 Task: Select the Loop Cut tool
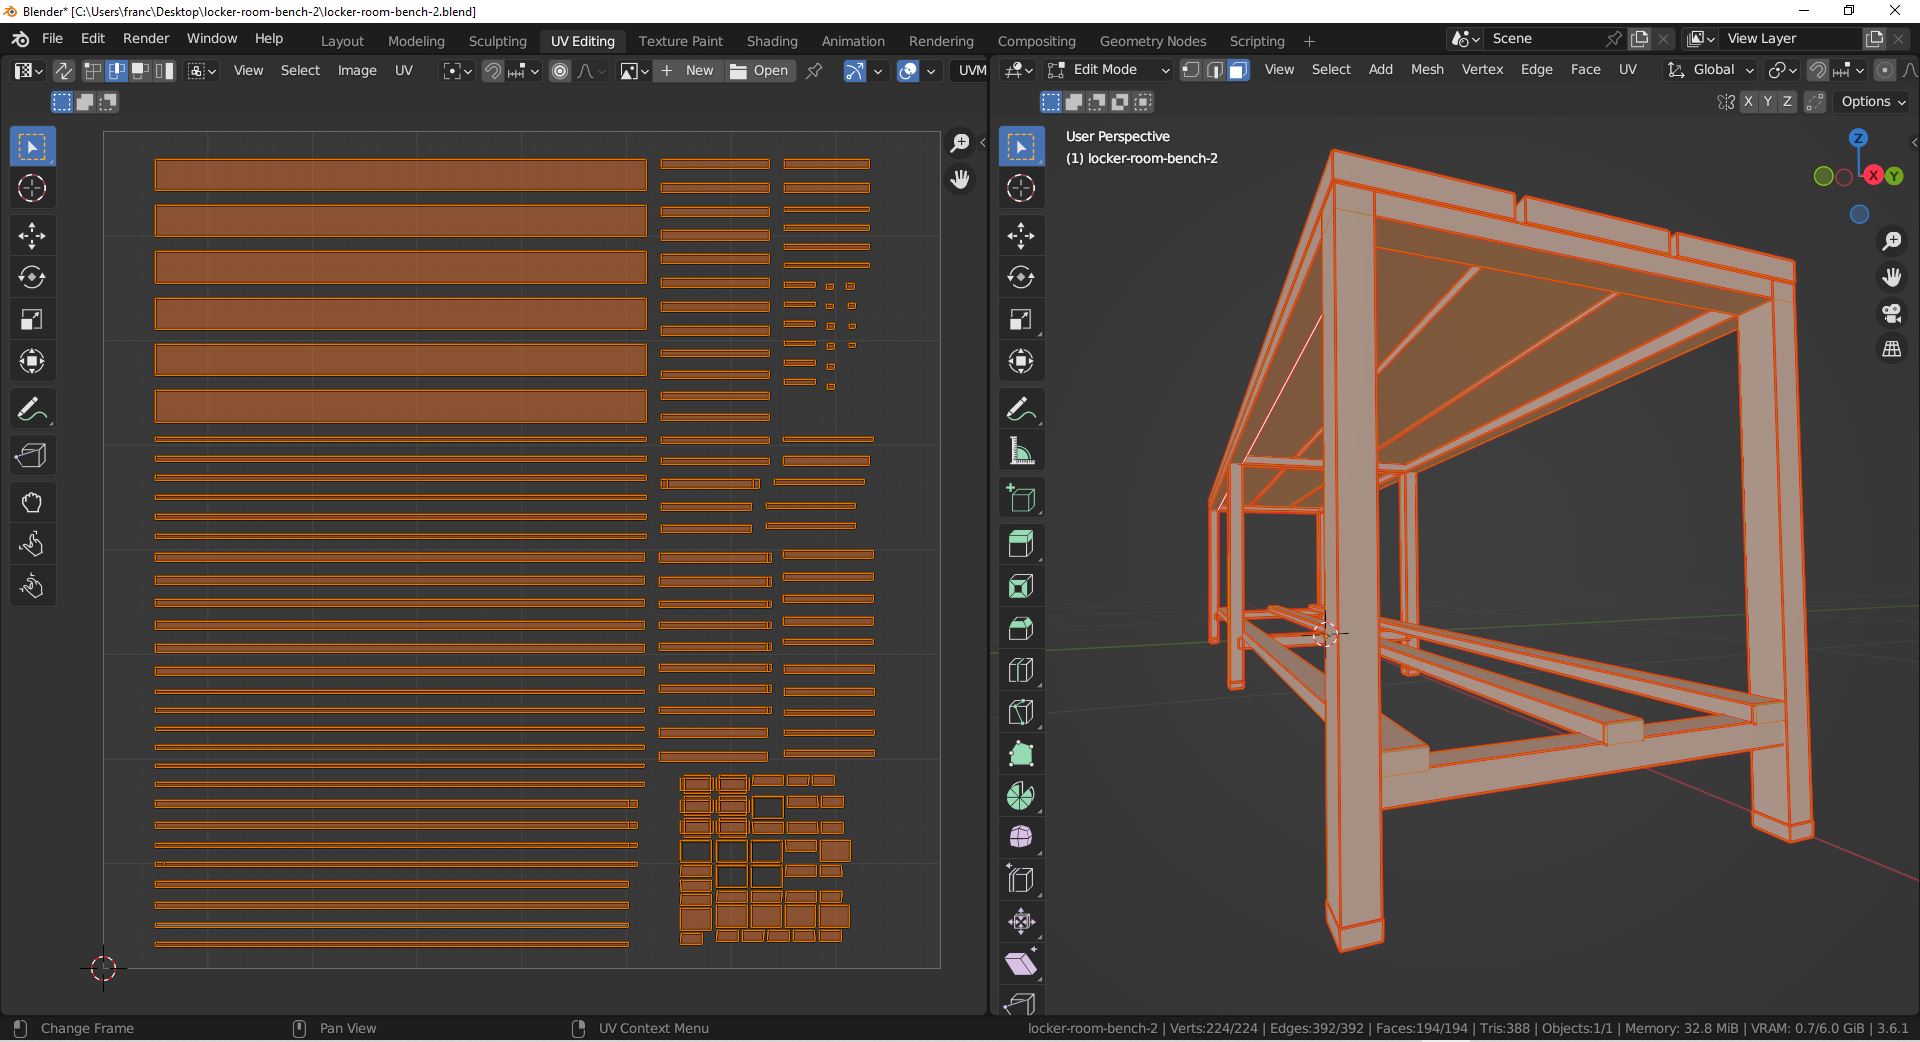pyautogui.click(x=1021, y=670)
